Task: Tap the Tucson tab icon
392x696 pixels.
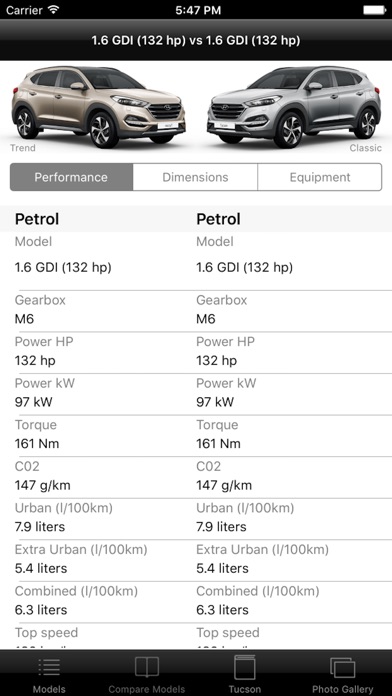Action: (x=245, y=667)
